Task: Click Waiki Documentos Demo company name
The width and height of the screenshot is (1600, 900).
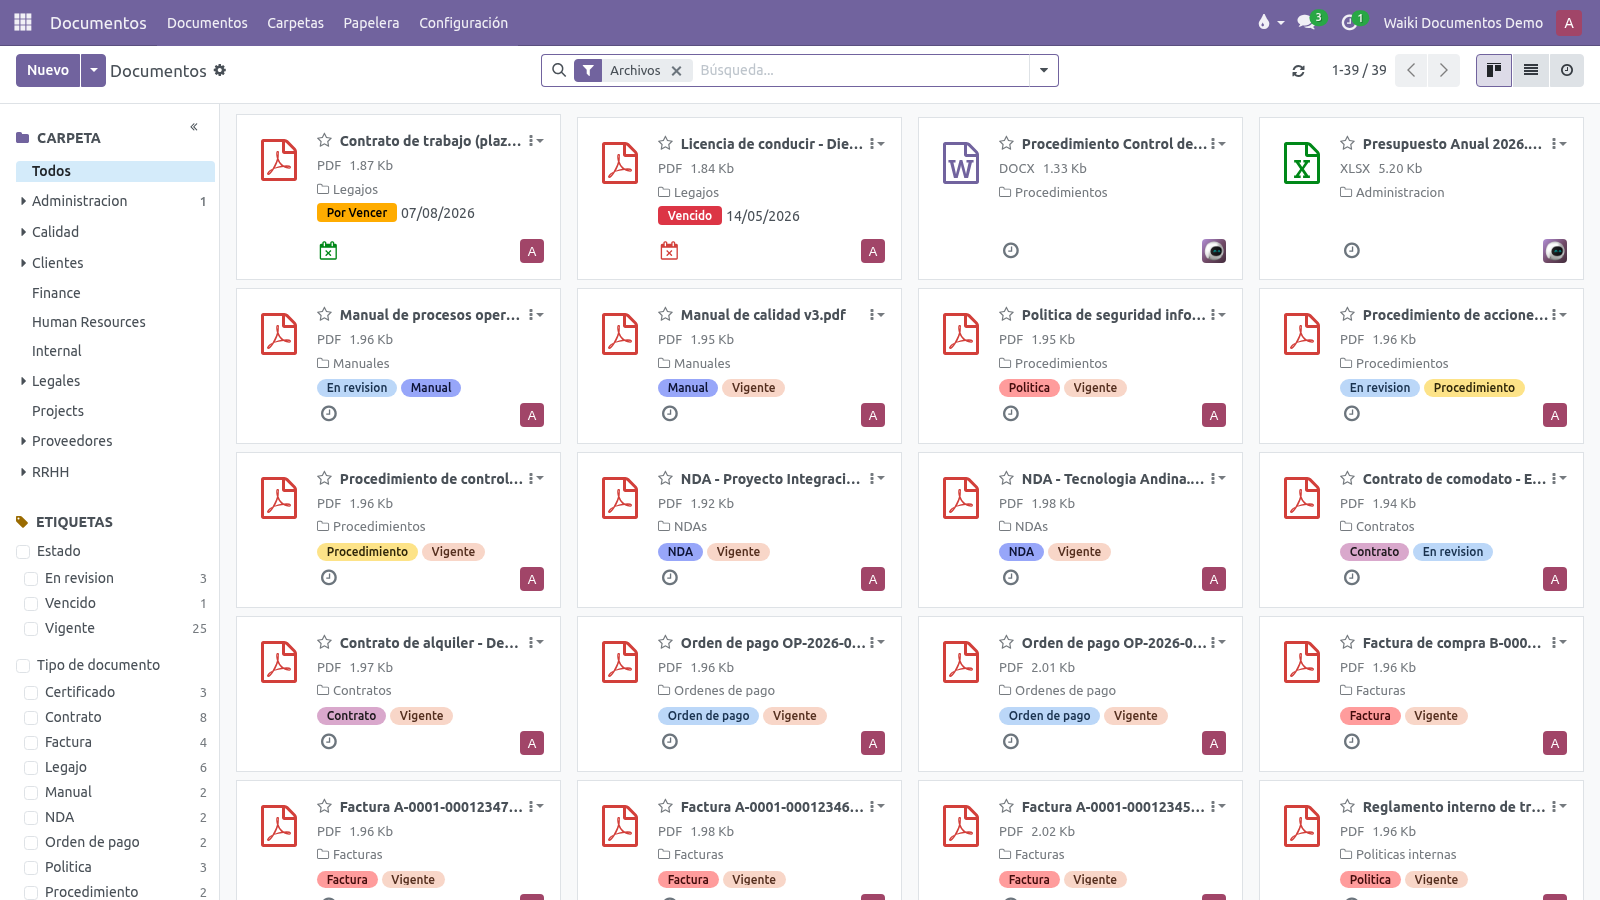Action: (1463, 23)
